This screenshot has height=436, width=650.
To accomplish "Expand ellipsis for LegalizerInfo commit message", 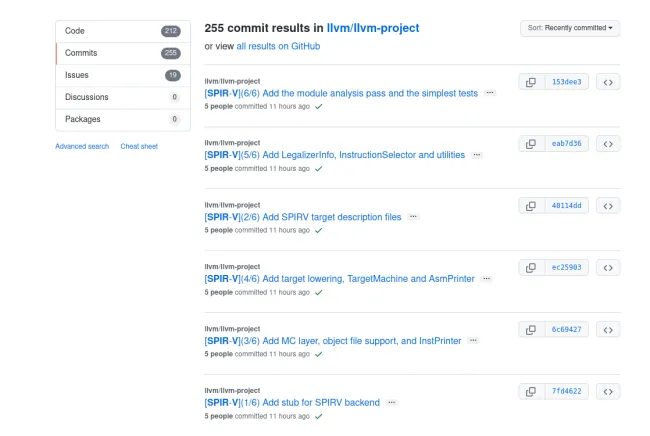I will [x=476, y=155].
